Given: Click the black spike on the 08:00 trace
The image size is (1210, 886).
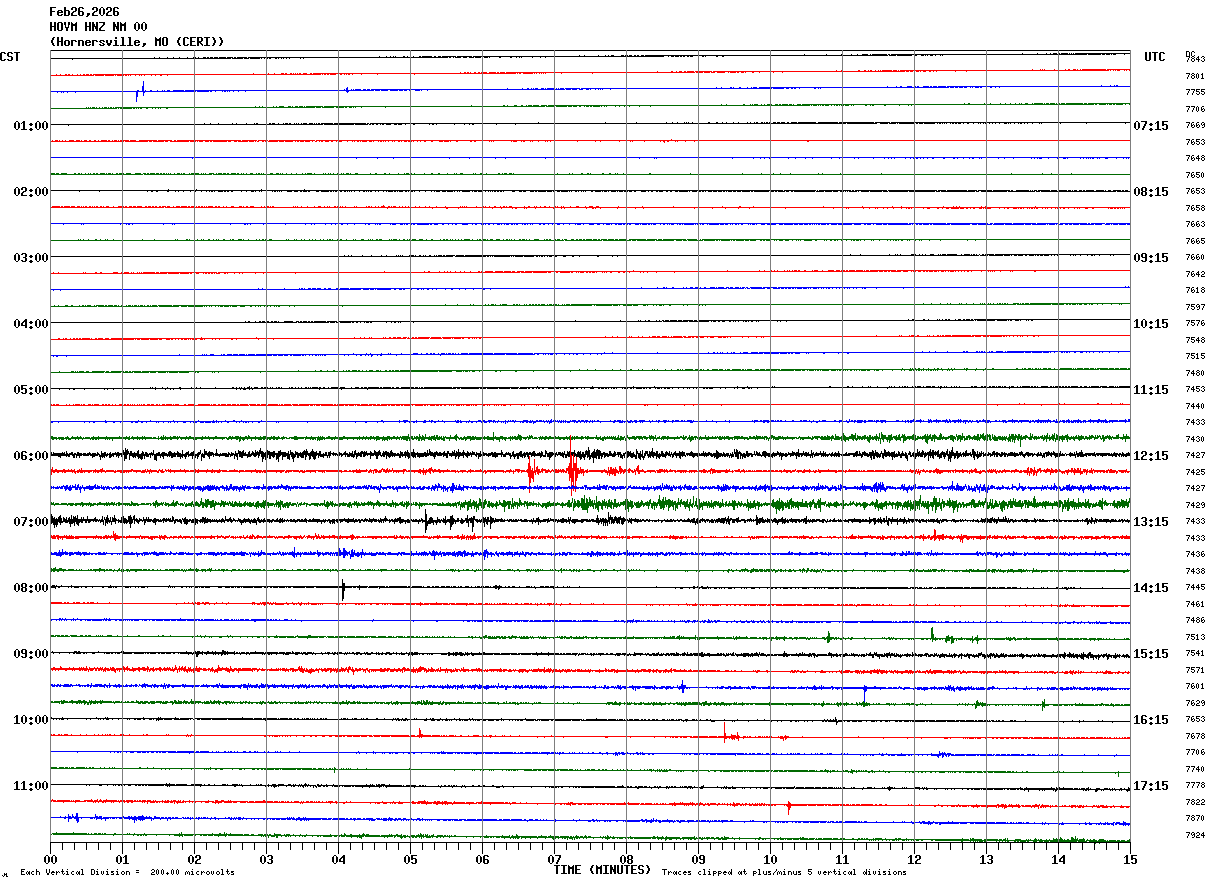Looking at the screenshot, I should coord(343,589).
